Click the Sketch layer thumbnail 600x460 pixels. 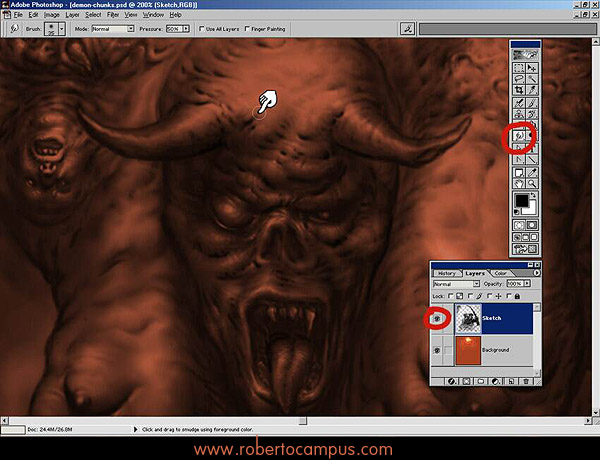pos(468,318)
